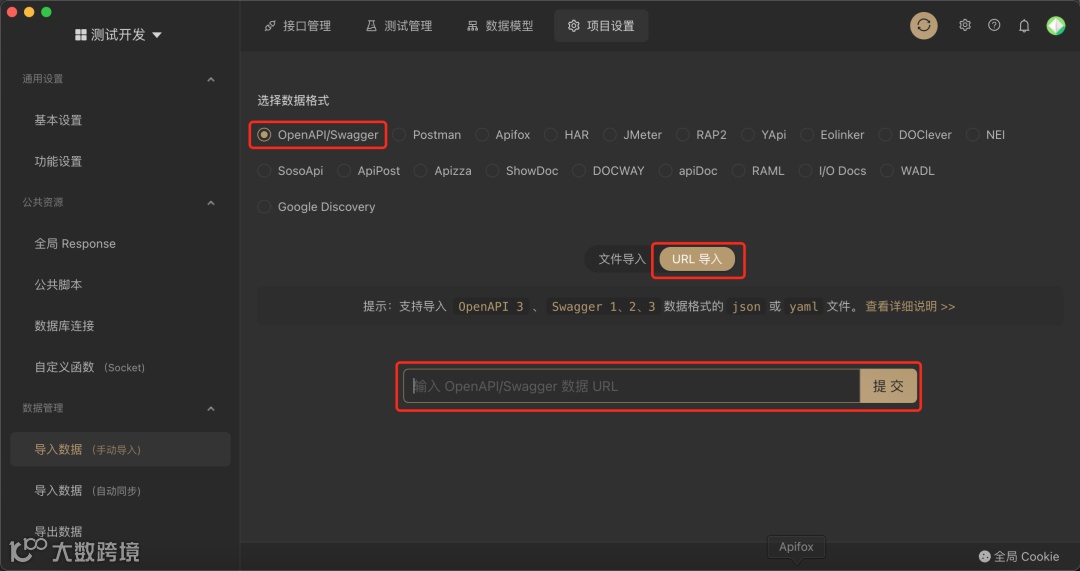Click the sync refresh icon in the header

coord(924,26)
